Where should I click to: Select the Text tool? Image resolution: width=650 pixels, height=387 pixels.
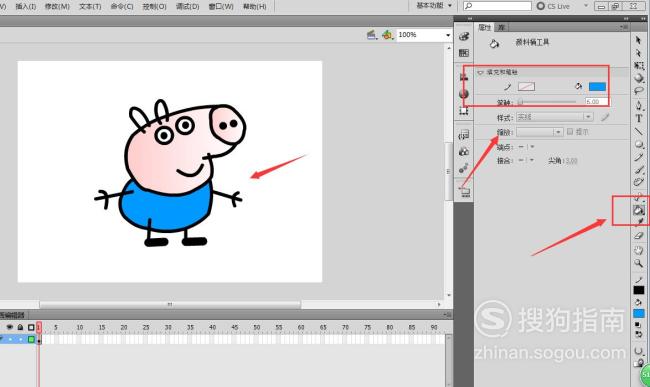click(x=638, y=118)
